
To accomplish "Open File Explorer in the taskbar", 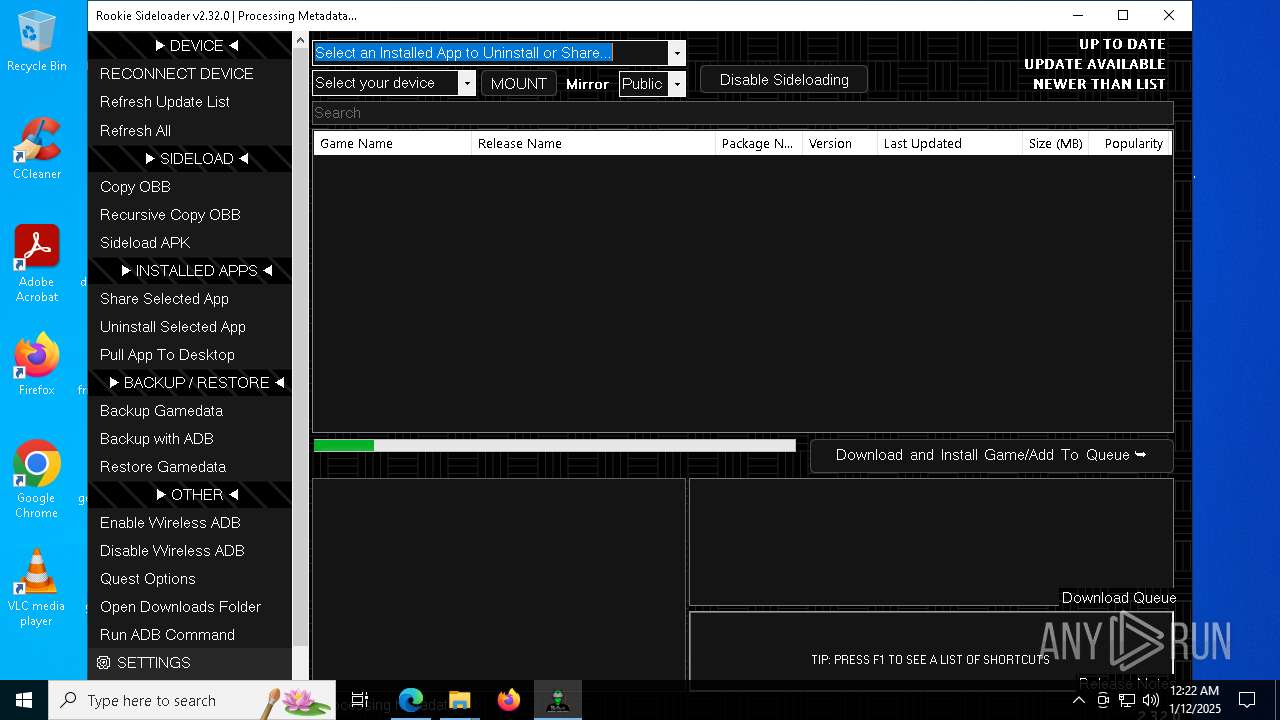I will tap(459, 700).
